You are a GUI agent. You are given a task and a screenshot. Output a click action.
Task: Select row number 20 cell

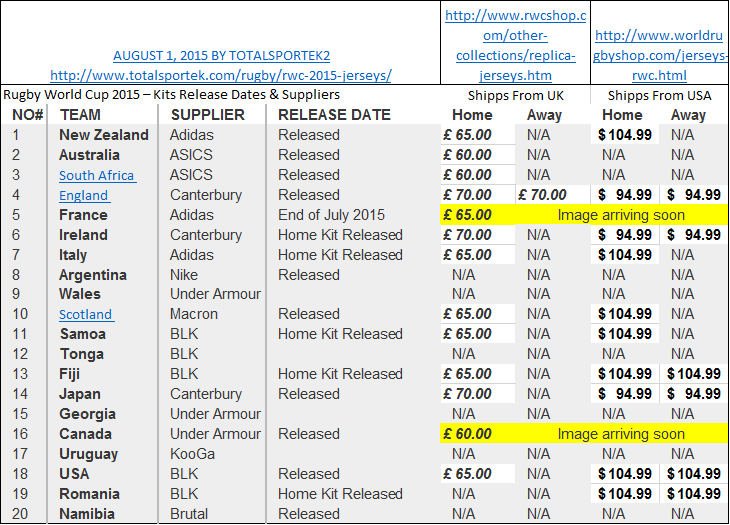20,514
